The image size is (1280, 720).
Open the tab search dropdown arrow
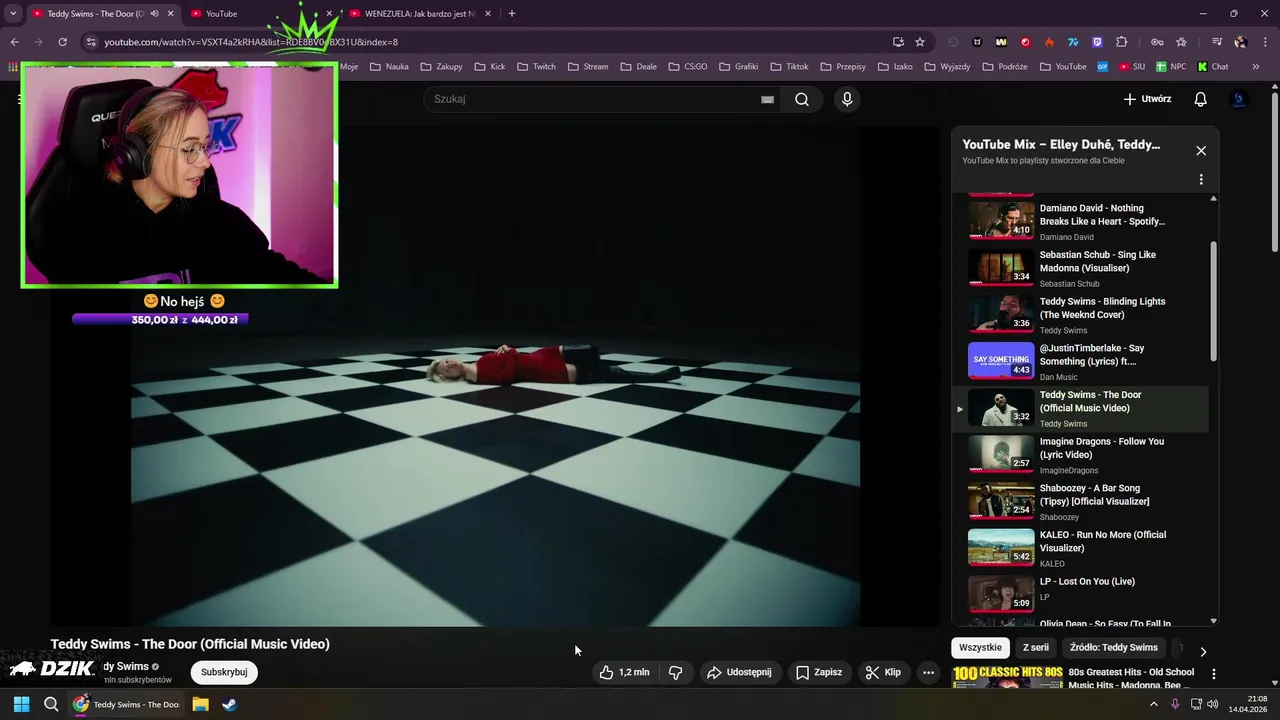[13, 14]
